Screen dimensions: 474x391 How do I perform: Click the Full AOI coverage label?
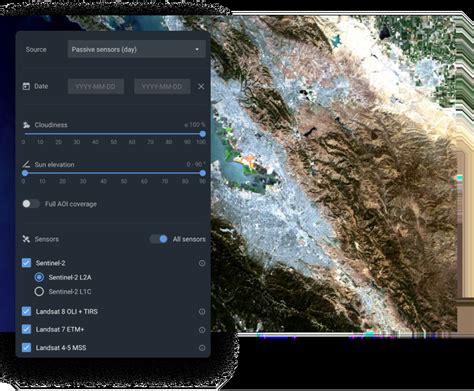[x=71, y=204]
